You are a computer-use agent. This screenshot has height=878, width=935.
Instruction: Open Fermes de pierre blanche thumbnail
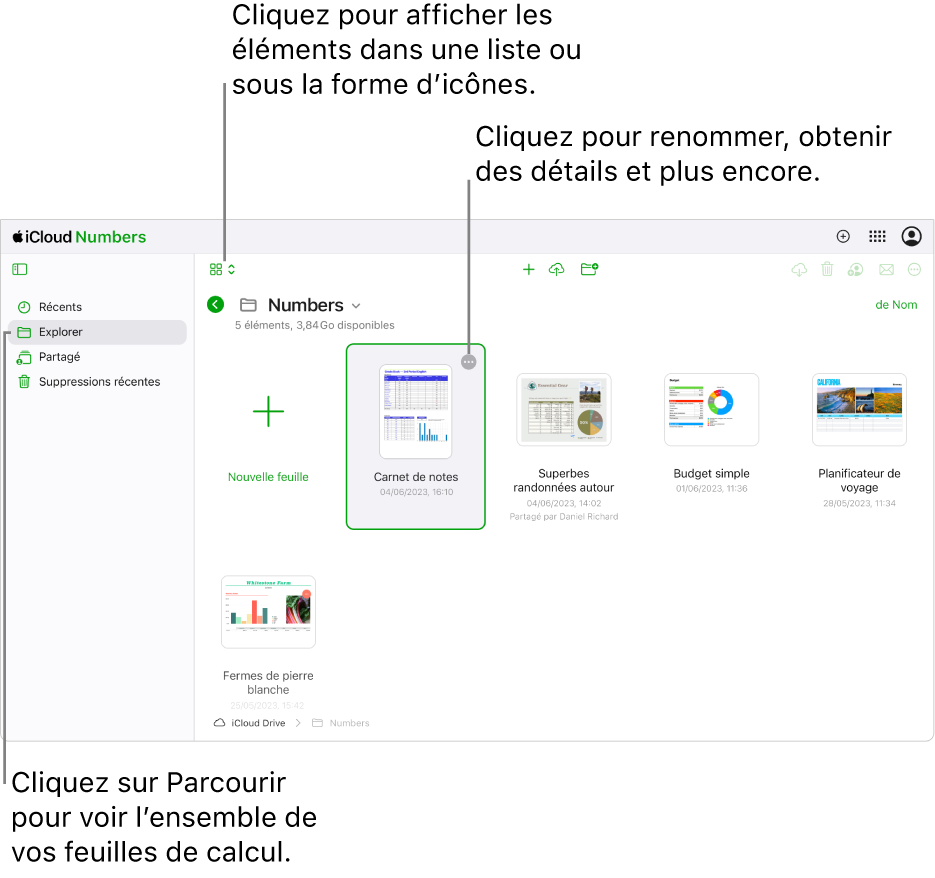pyautogui.click(x=268, y=612)
